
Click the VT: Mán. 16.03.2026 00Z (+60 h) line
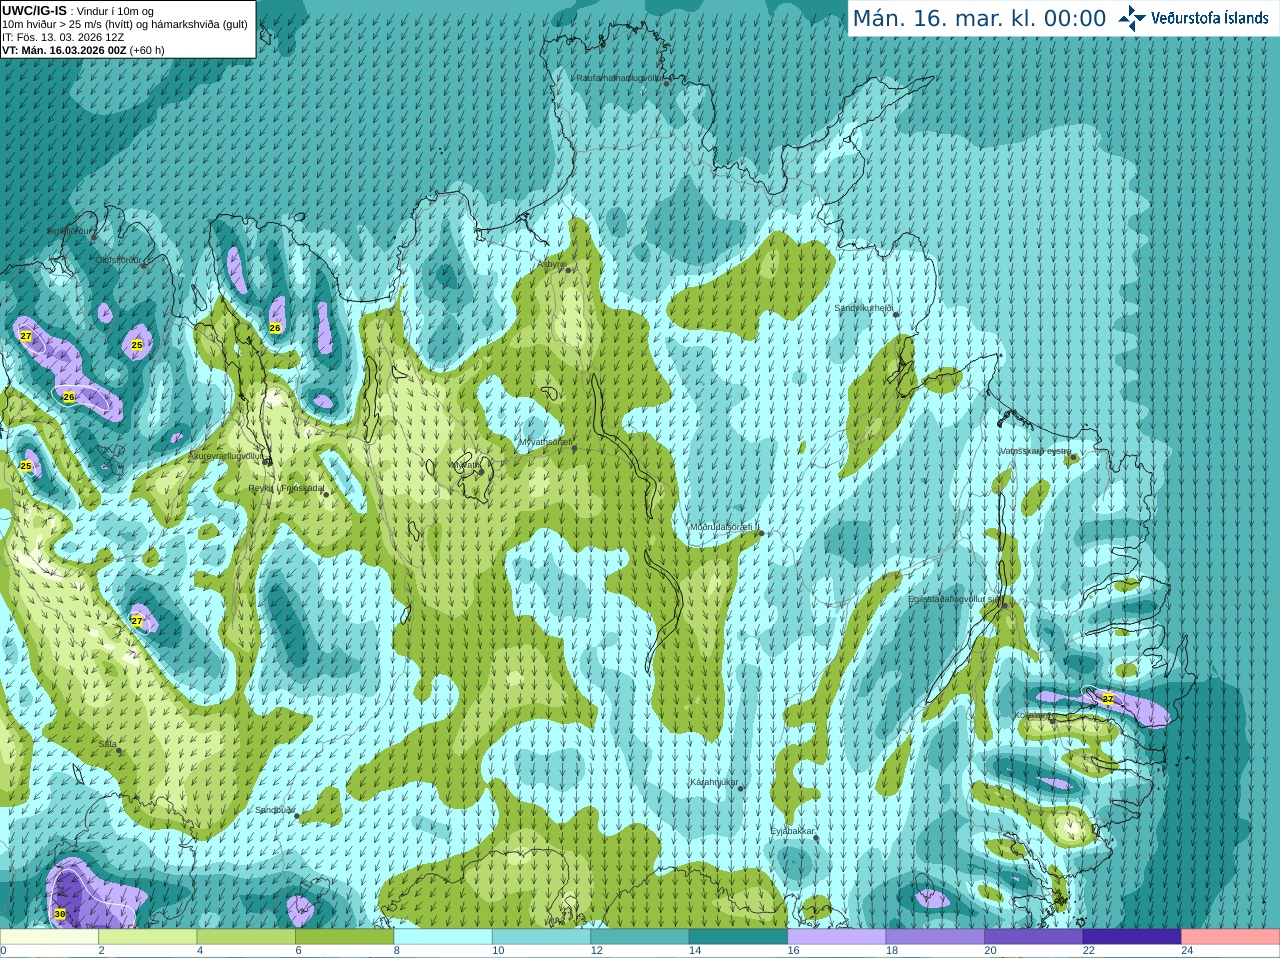83,50
